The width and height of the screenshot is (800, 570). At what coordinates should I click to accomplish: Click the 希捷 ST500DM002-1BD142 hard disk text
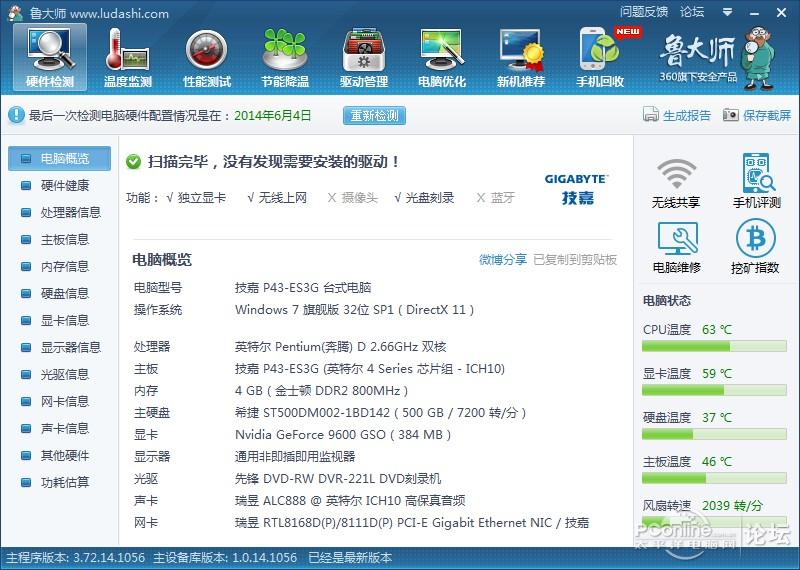click(x=381, y=413)
